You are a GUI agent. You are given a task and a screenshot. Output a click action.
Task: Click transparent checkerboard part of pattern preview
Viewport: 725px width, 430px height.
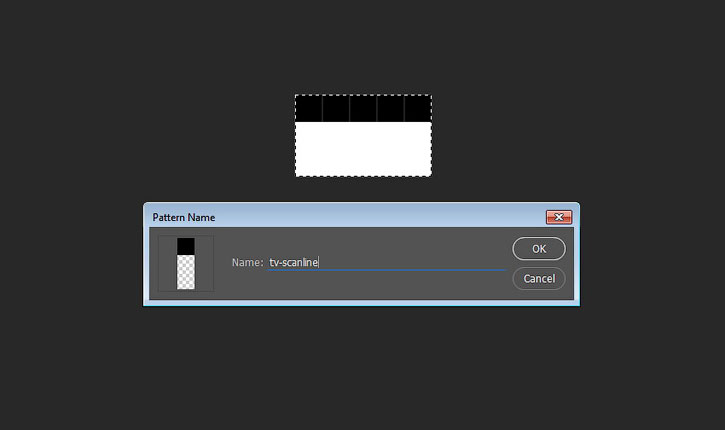tap(186, 272)
